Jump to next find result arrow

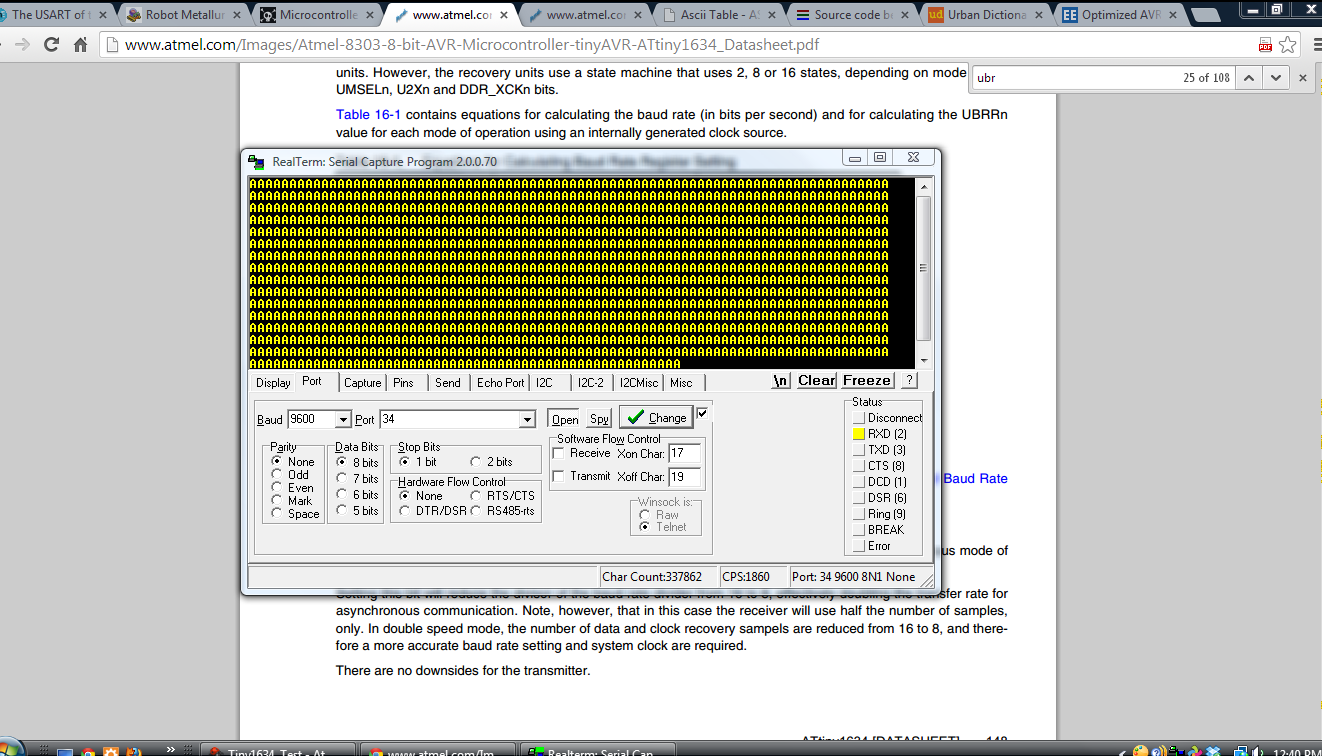1275,77
